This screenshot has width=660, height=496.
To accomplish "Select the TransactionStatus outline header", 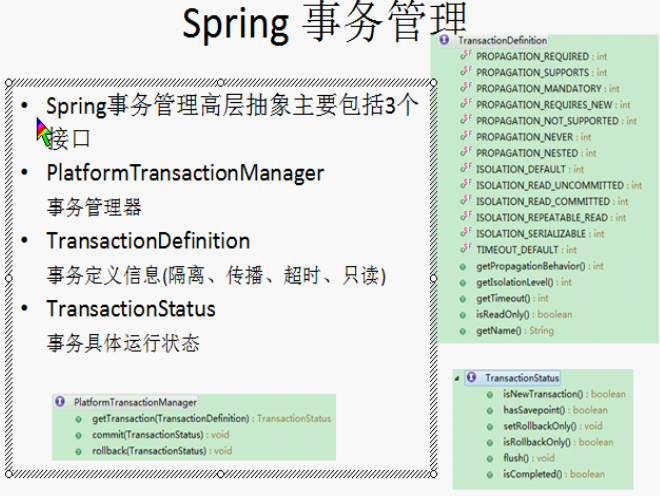I will [513, 378].
